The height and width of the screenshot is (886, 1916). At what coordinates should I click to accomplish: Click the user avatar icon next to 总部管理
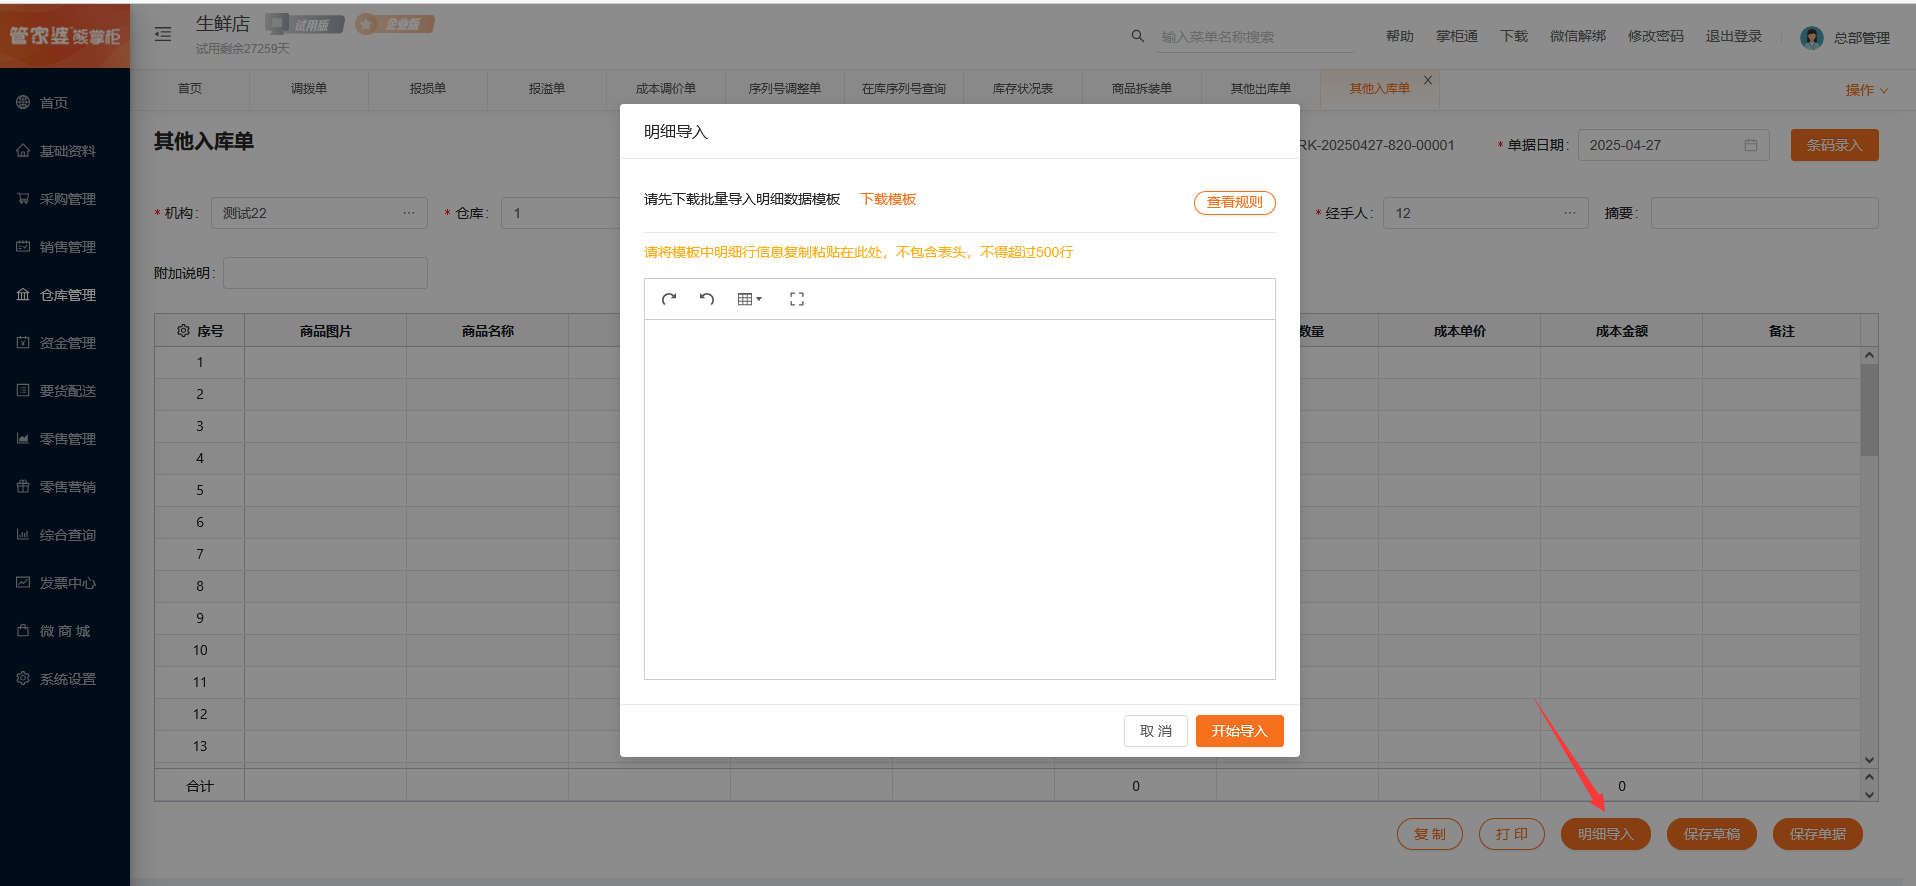click(1811, 37)
